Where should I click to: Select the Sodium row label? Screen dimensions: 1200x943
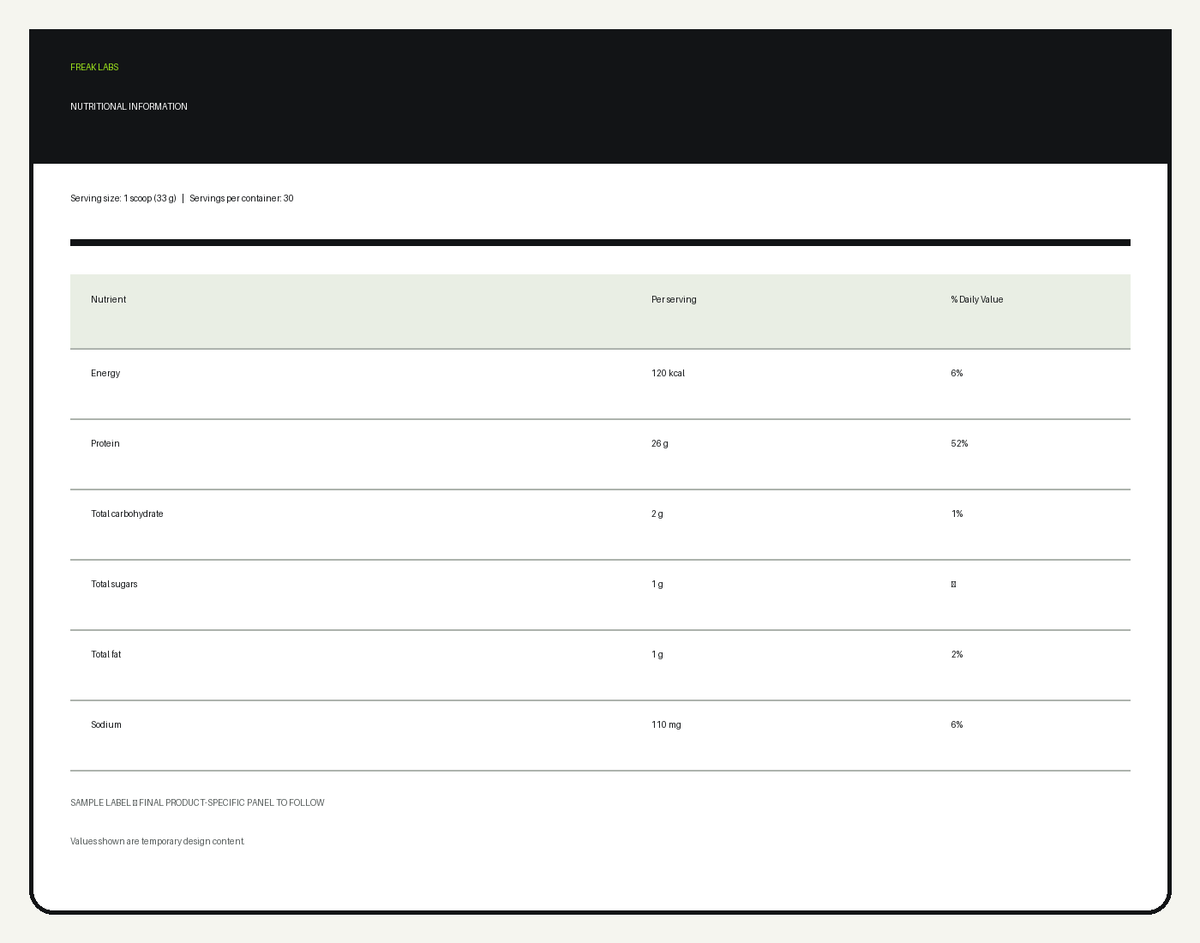[106, 725]
